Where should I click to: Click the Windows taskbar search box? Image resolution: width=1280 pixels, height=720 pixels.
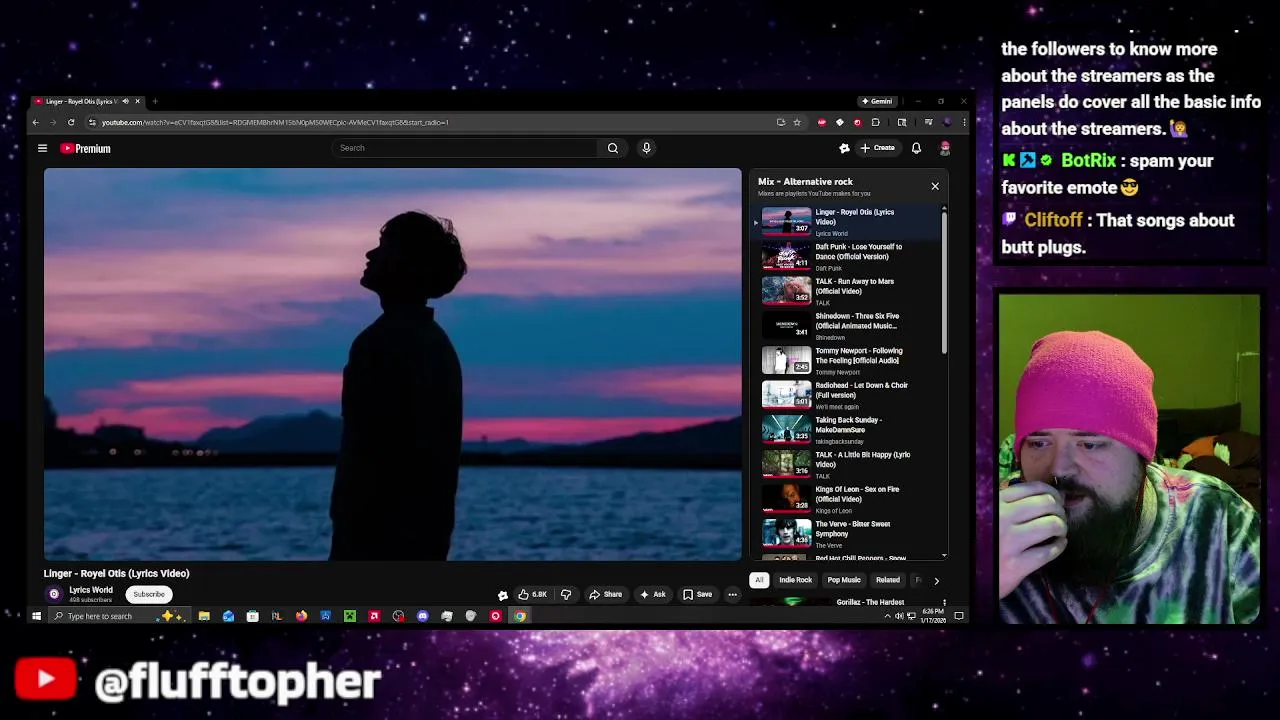121,616
